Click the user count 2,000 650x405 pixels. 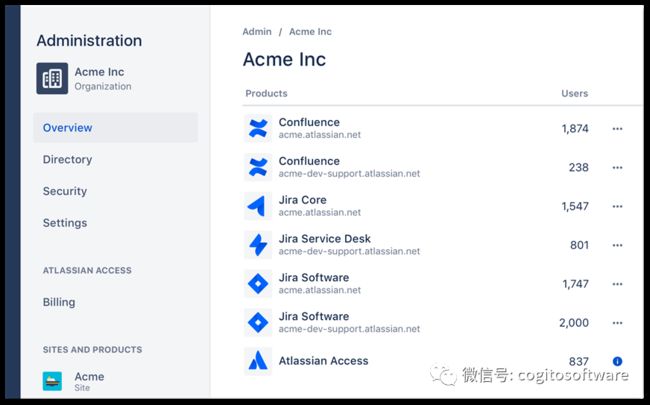(x=574, y=323)
